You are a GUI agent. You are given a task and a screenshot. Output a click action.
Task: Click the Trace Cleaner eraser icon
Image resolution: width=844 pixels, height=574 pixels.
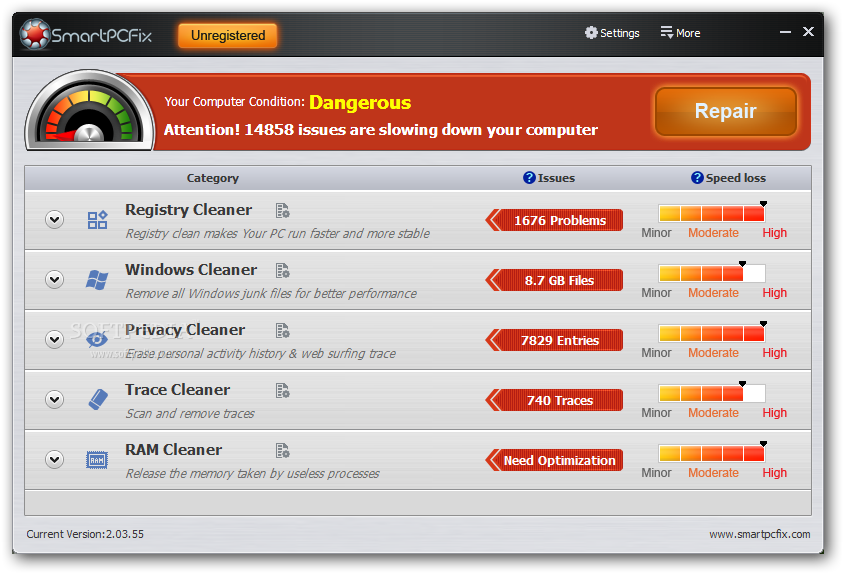pyautogui.click(x=97, y=400)
